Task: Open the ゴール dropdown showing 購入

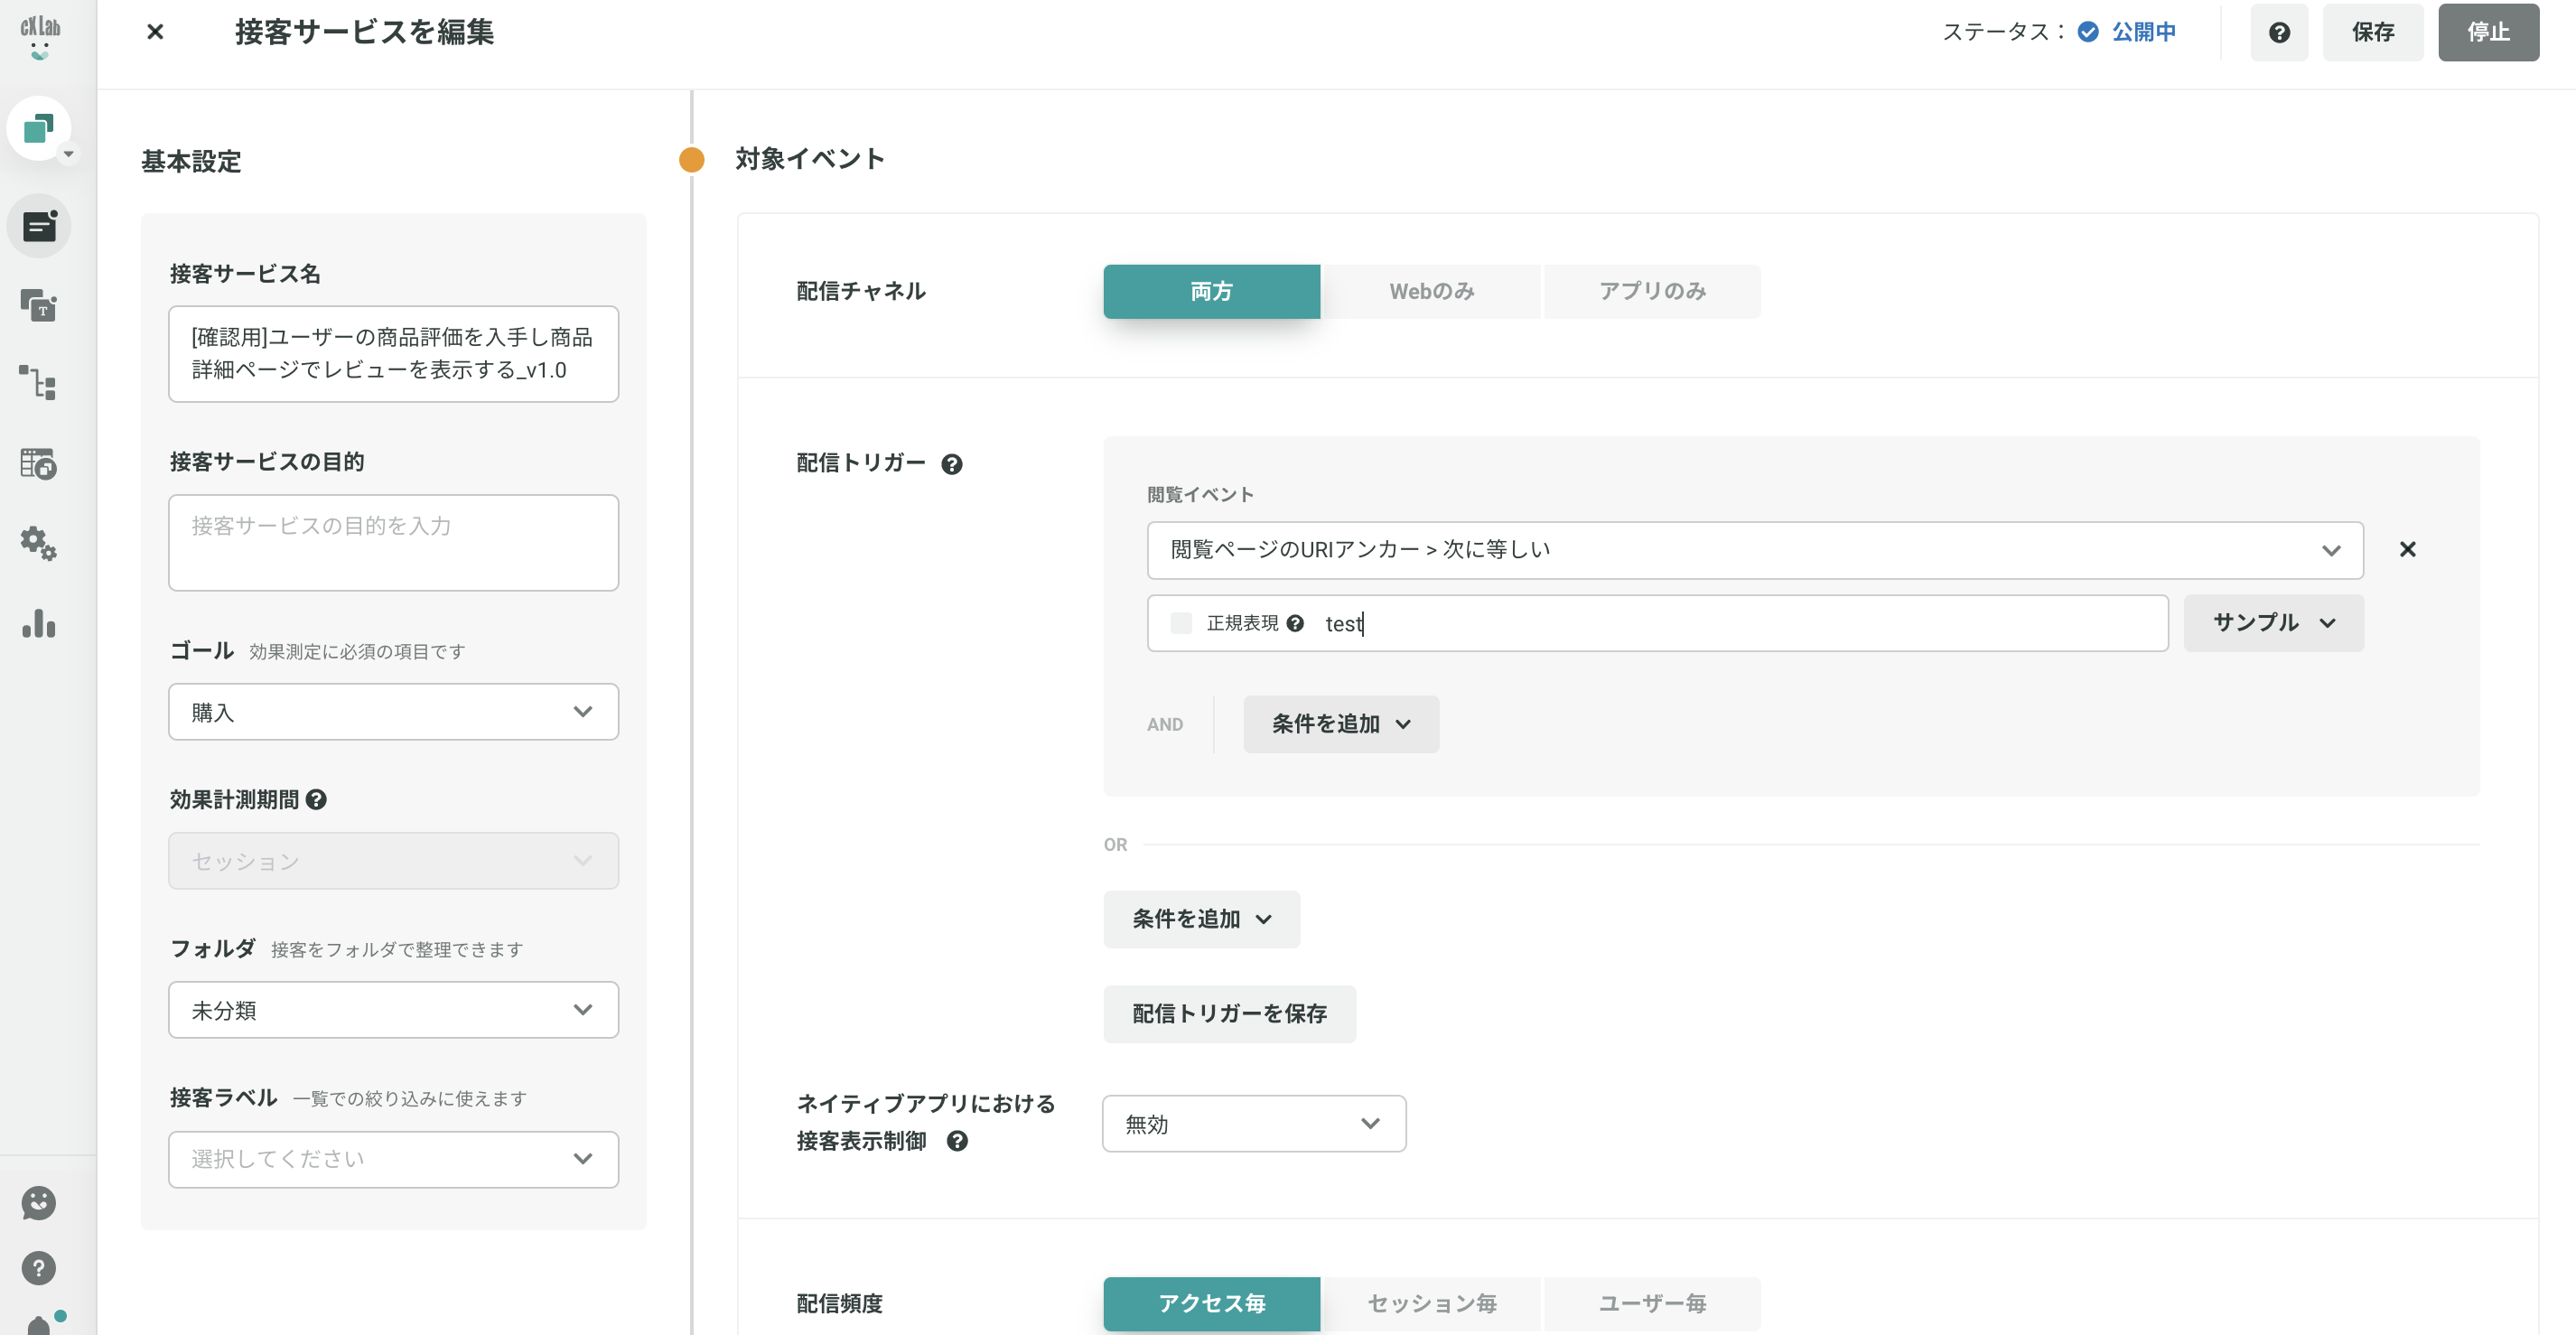Action: [x=393, y=712]
